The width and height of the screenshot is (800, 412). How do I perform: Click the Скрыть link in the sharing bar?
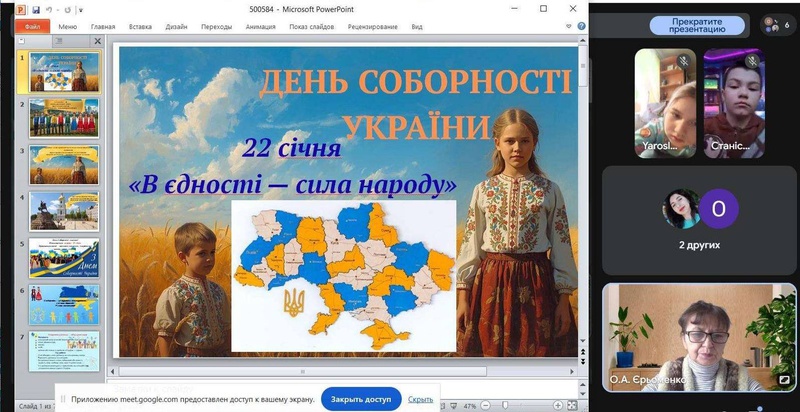pyautogui.click(x=420, y=399)
